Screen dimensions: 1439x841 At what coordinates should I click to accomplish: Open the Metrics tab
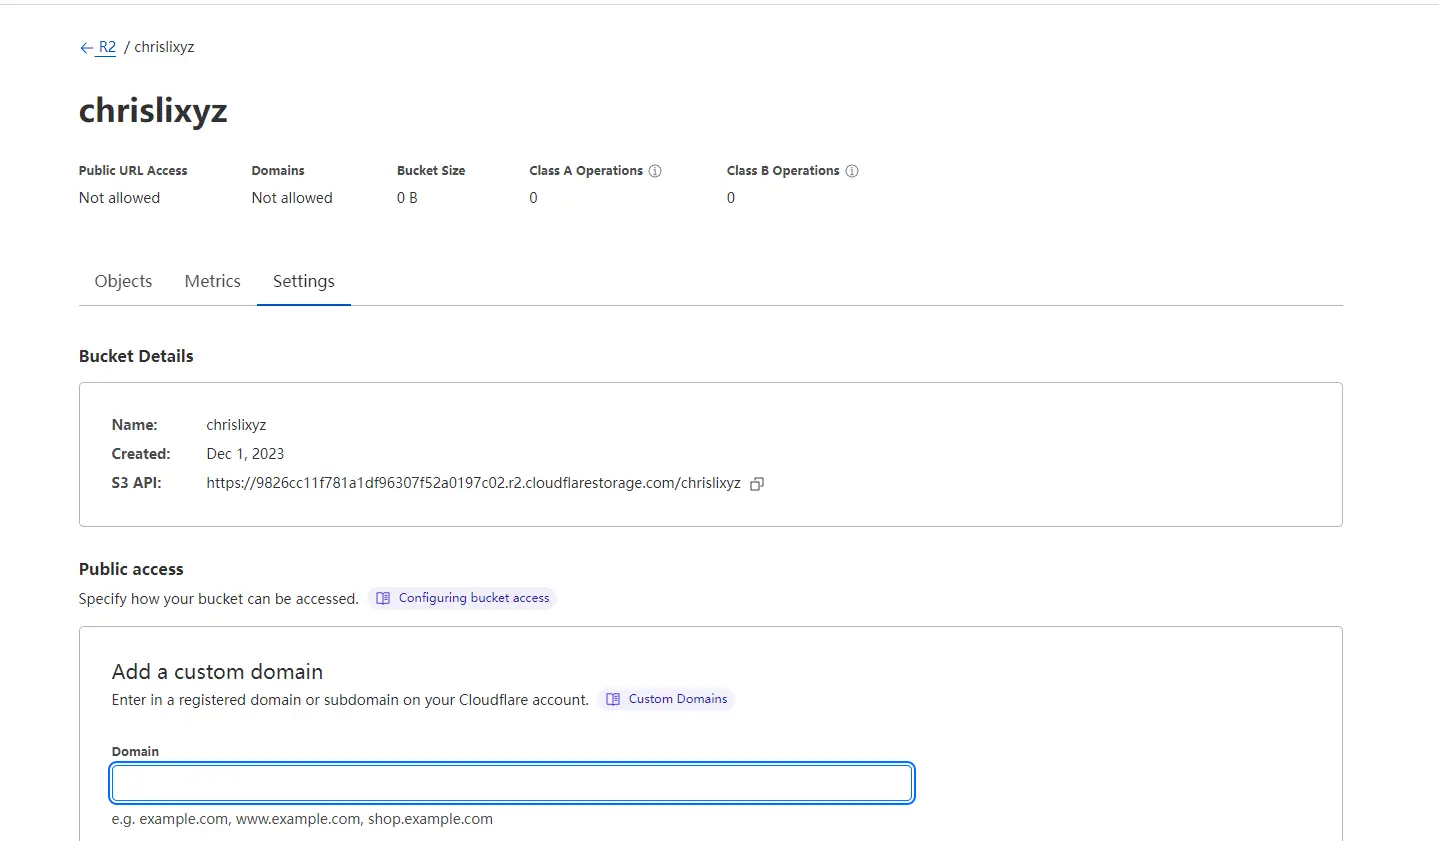pyautogui.click(x=212, y=281)
